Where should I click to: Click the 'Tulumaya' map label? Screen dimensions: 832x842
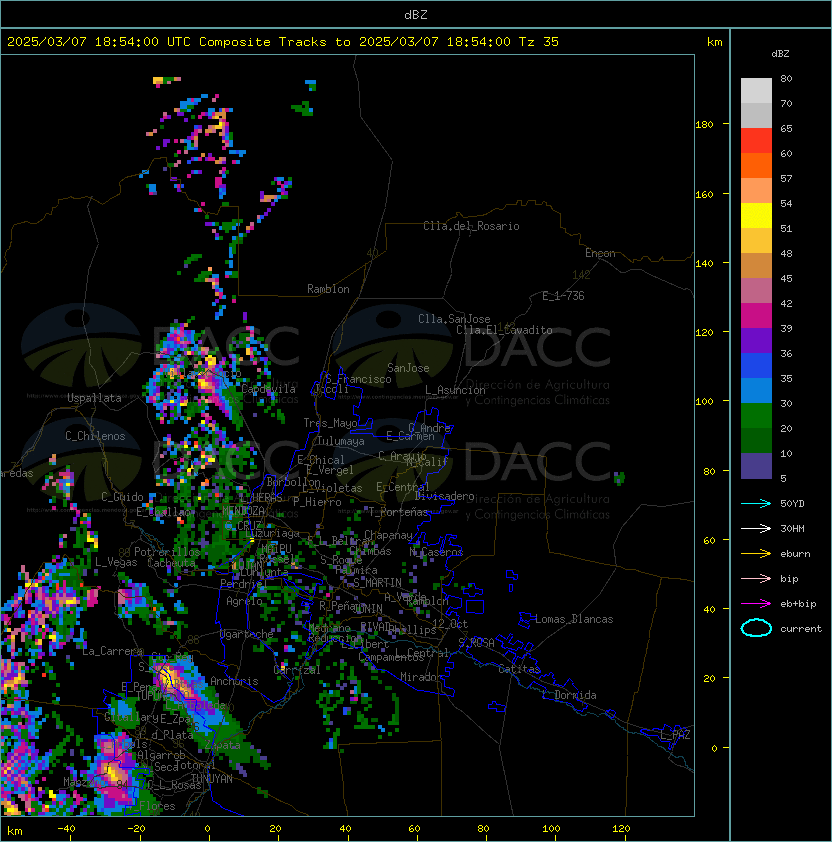pyautogui.click(x=341, y=441)
